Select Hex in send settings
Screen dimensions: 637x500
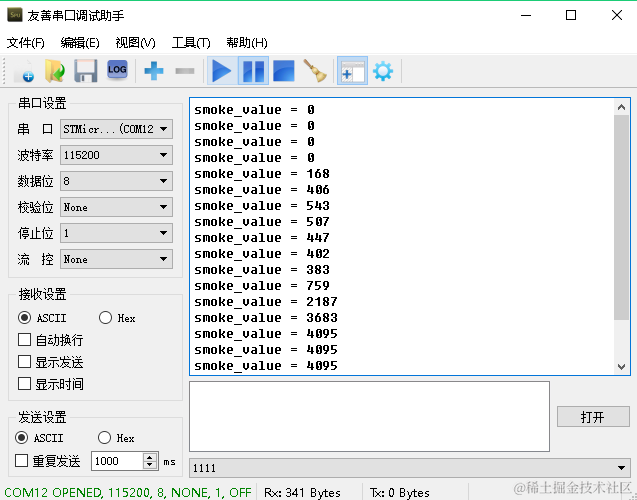tap(104, 437)
